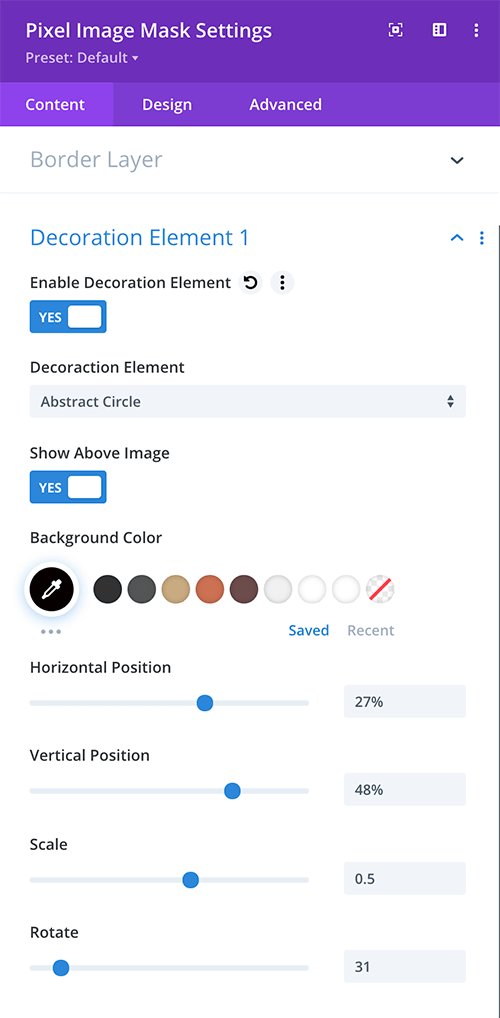Select the transparent color swatch
This screenshot has height=1018, width=500.
pos(380,590)
